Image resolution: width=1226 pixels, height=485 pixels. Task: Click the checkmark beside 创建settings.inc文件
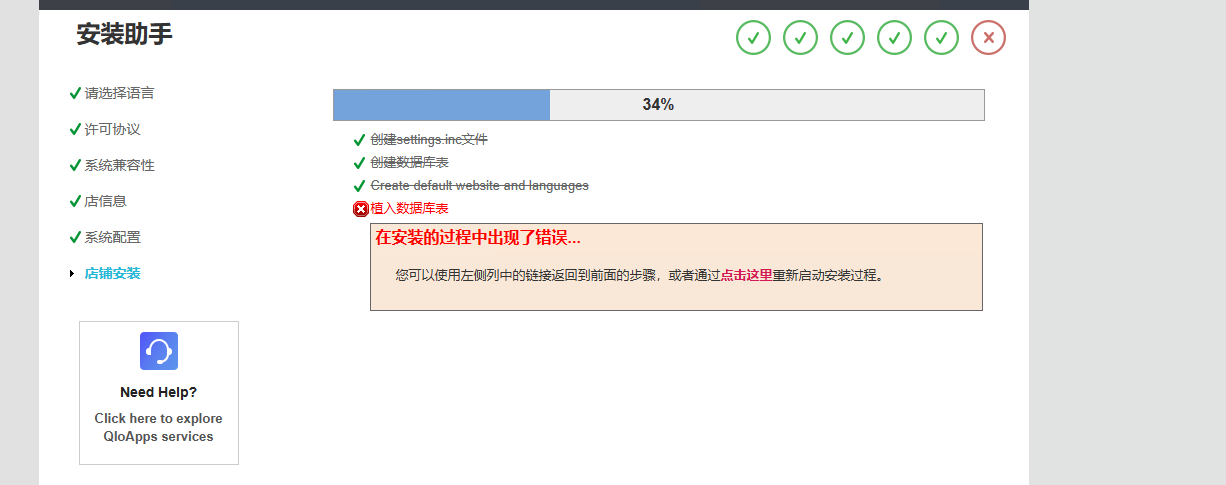point(360,140)
